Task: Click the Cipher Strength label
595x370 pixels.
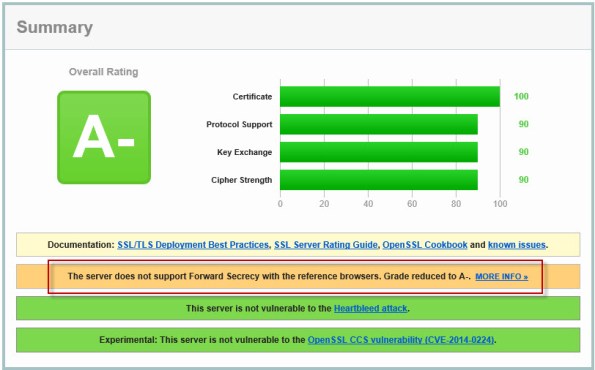Action: [241, 180]
